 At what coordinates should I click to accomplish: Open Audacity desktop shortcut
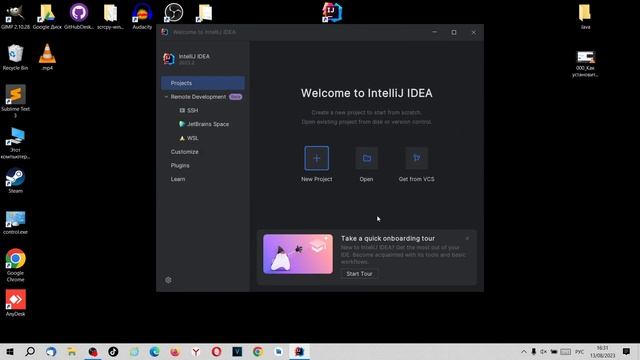click(142, 16)
